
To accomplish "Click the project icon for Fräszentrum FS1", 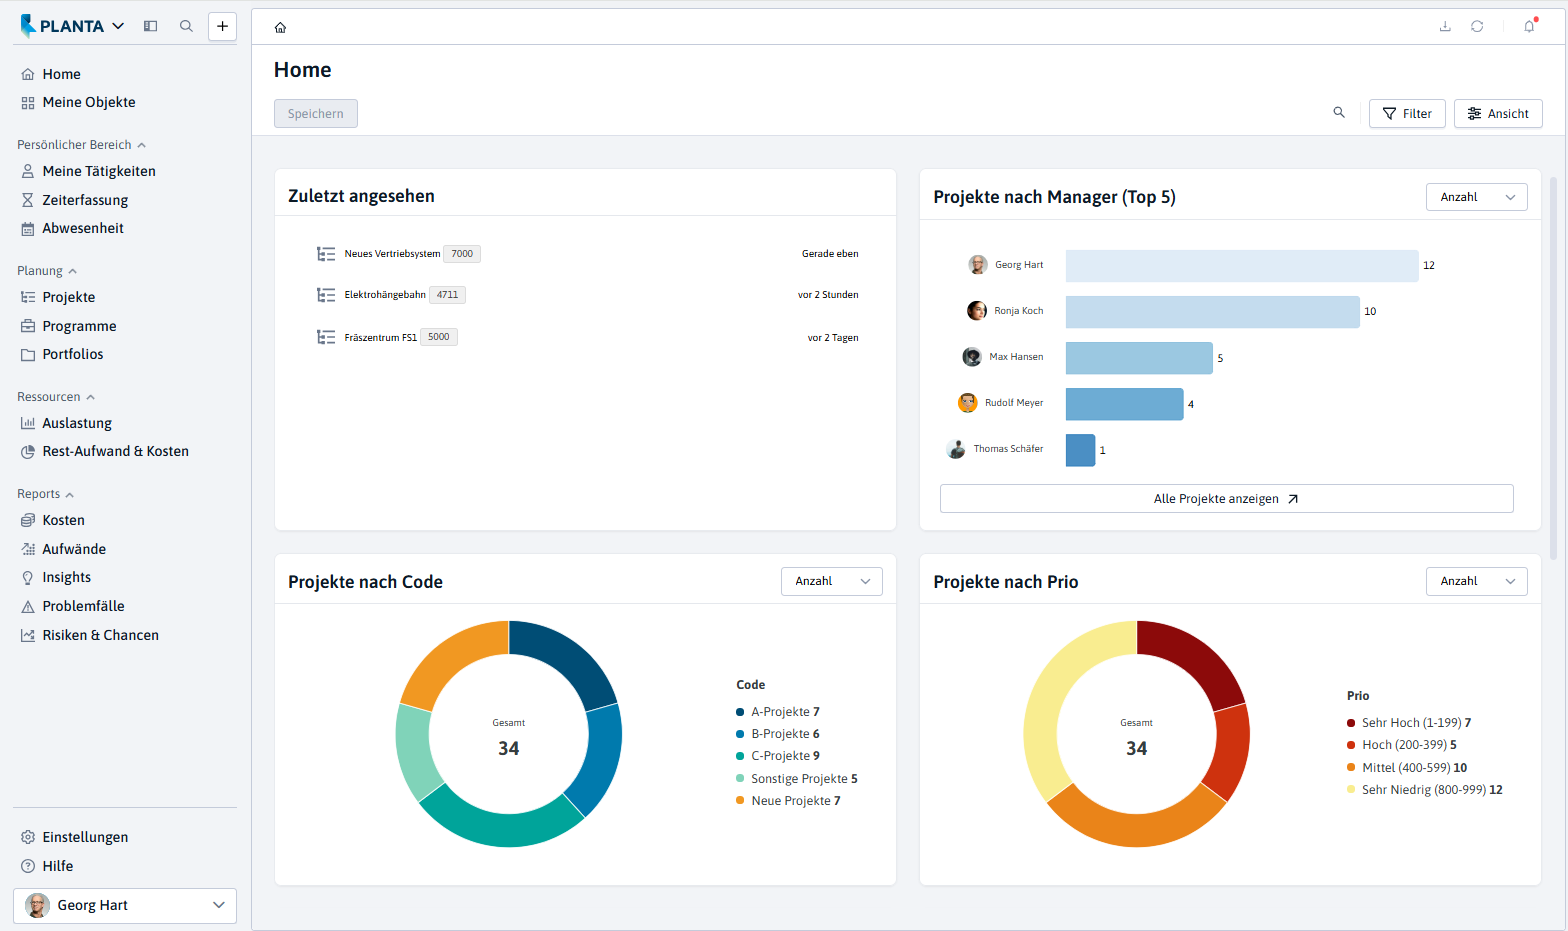I will (x=326, y=337).
